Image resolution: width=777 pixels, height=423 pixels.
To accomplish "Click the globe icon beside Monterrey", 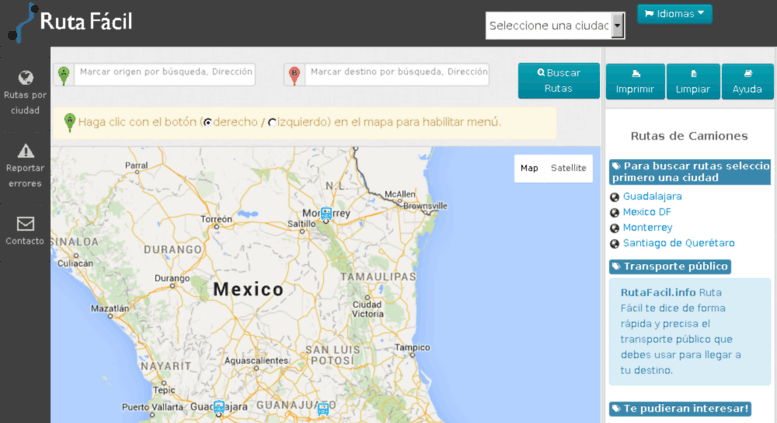I will pos(614,228).
